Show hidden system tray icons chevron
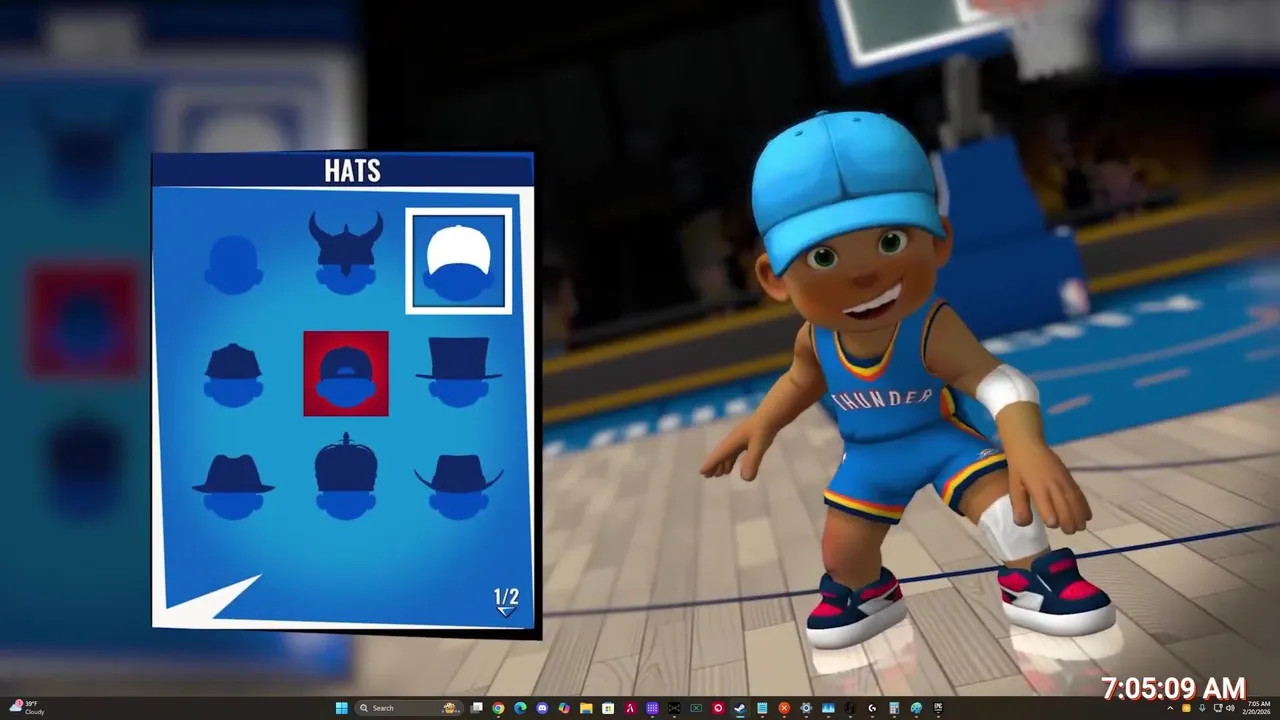1280x720 pixels. 1170,708
